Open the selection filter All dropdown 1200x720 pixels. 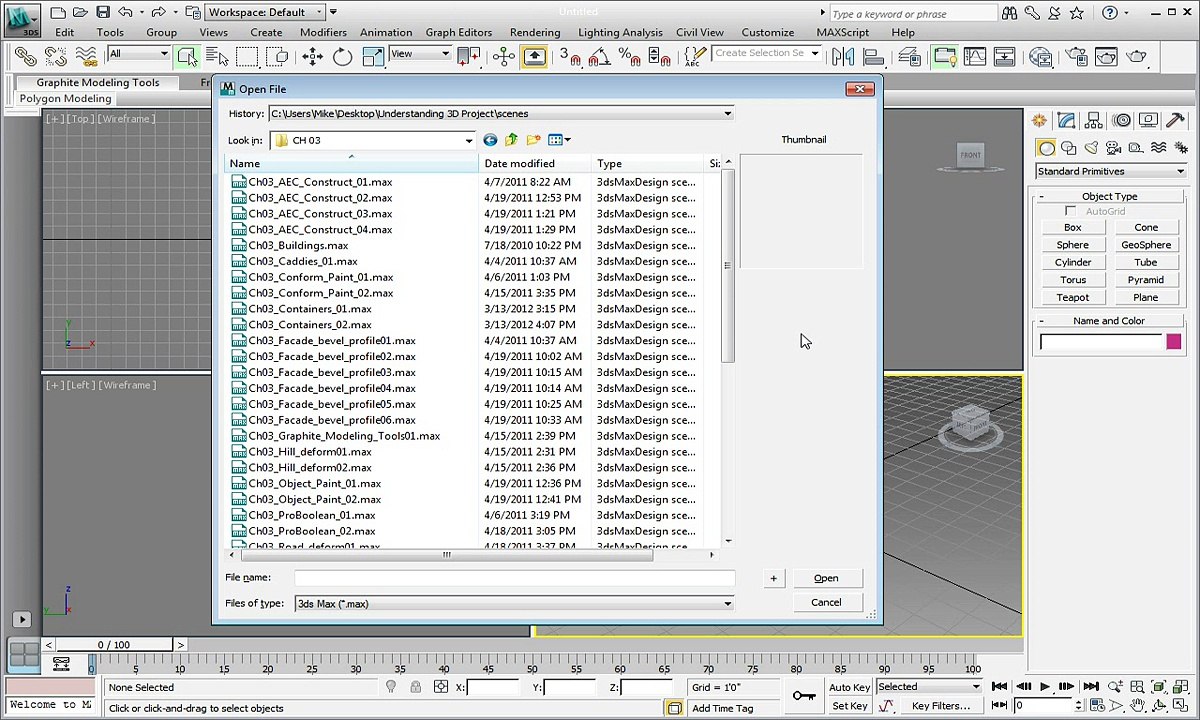coord(139,54)
